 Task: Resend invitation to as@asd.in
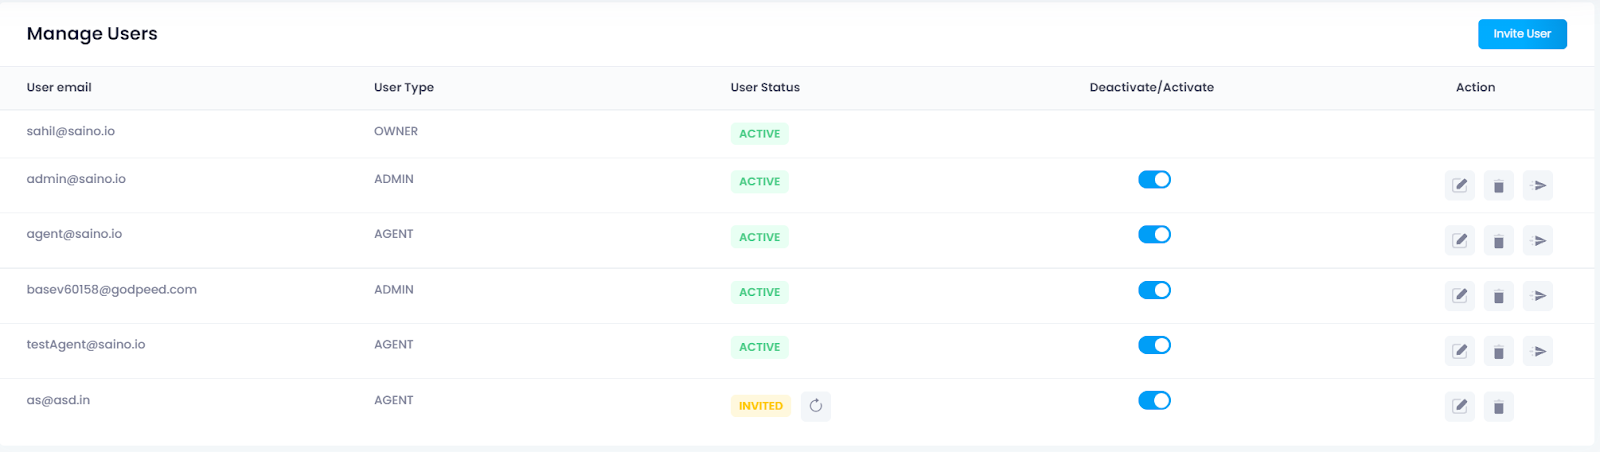pos(816,406)
